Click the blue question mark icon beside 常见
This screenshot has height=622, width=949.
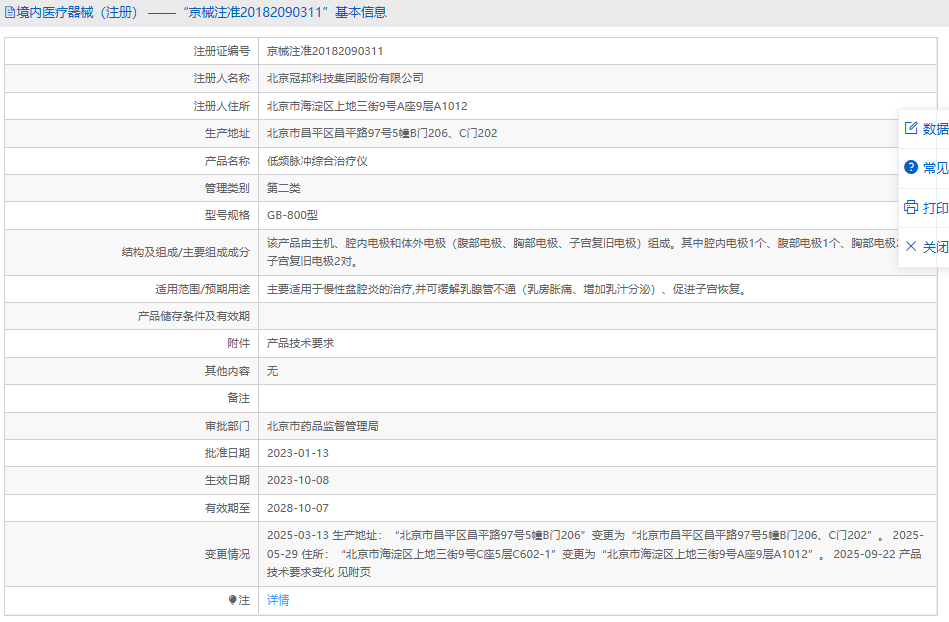coord(911,167)
